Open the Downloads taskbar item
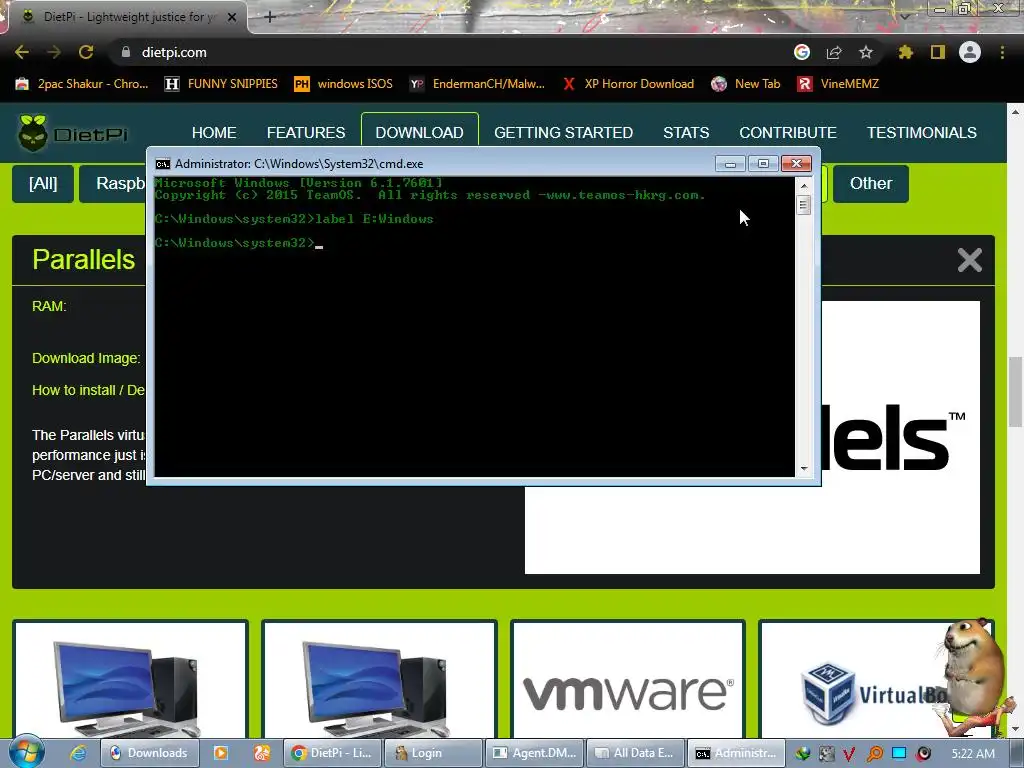The width and height of the screenshot is (1024, 768). 148,753
